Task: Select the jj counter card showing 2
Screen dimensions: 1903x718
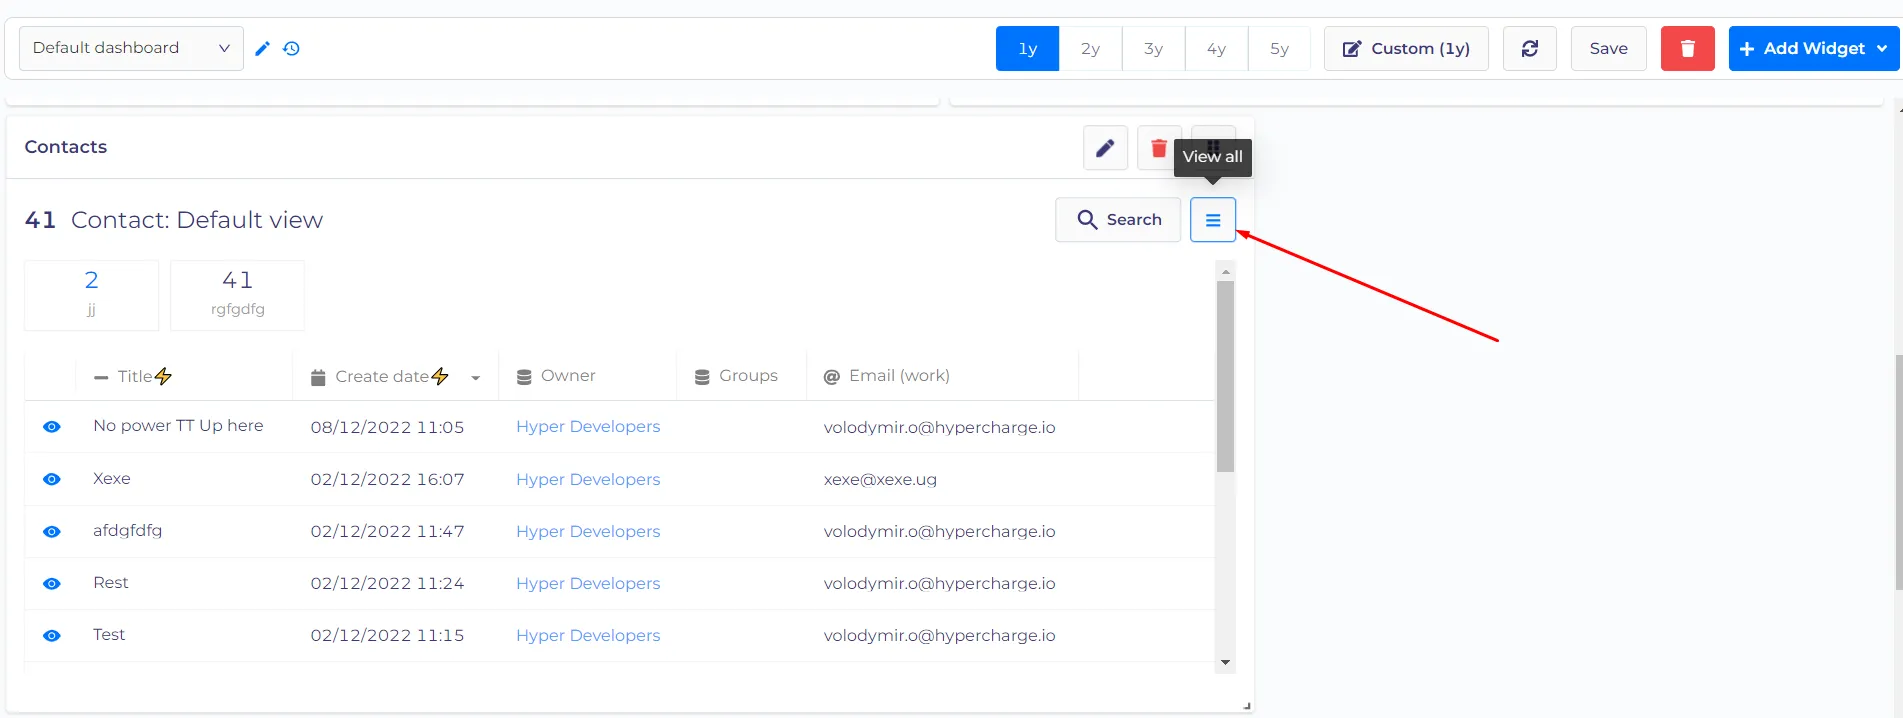Action: point(91,295)
